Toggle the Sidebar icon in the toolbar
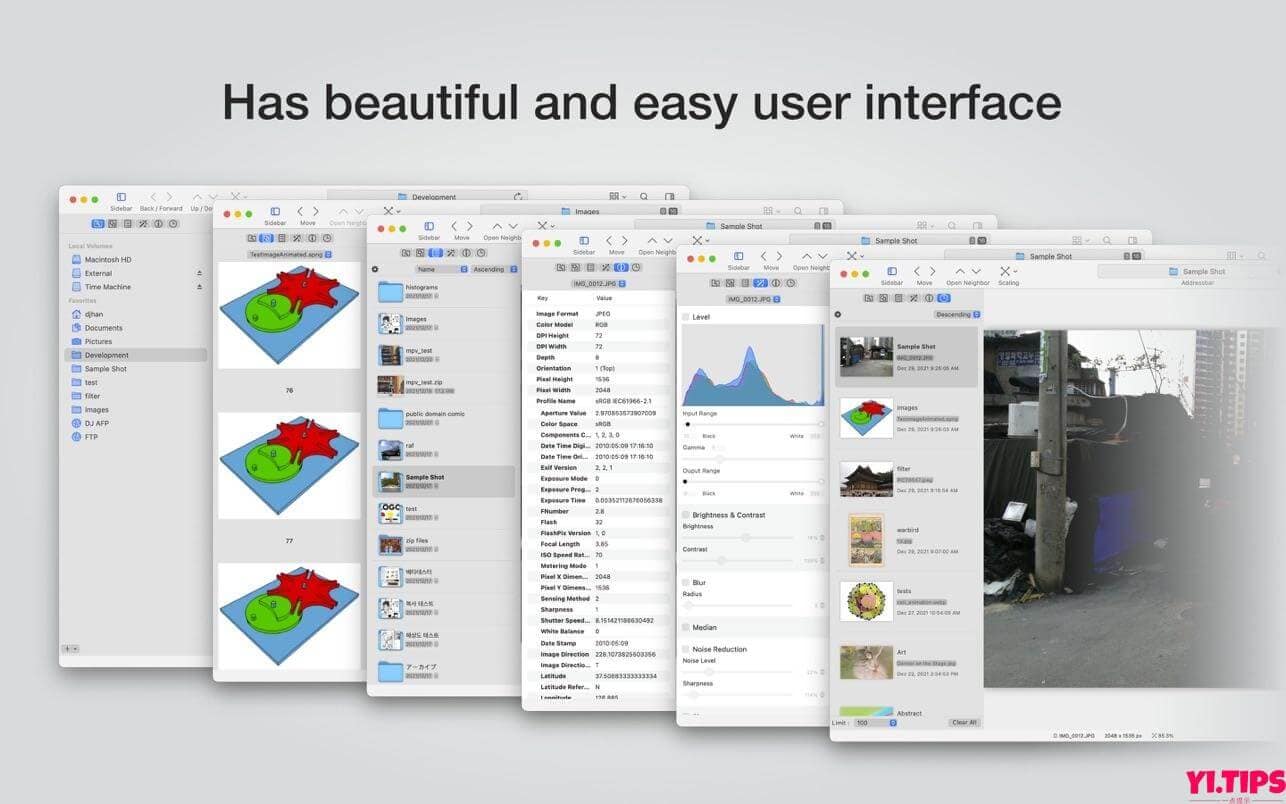Image resolution: width=1286 pixels, height=804 pixels. pyautogui.click(x=122, y=197)
